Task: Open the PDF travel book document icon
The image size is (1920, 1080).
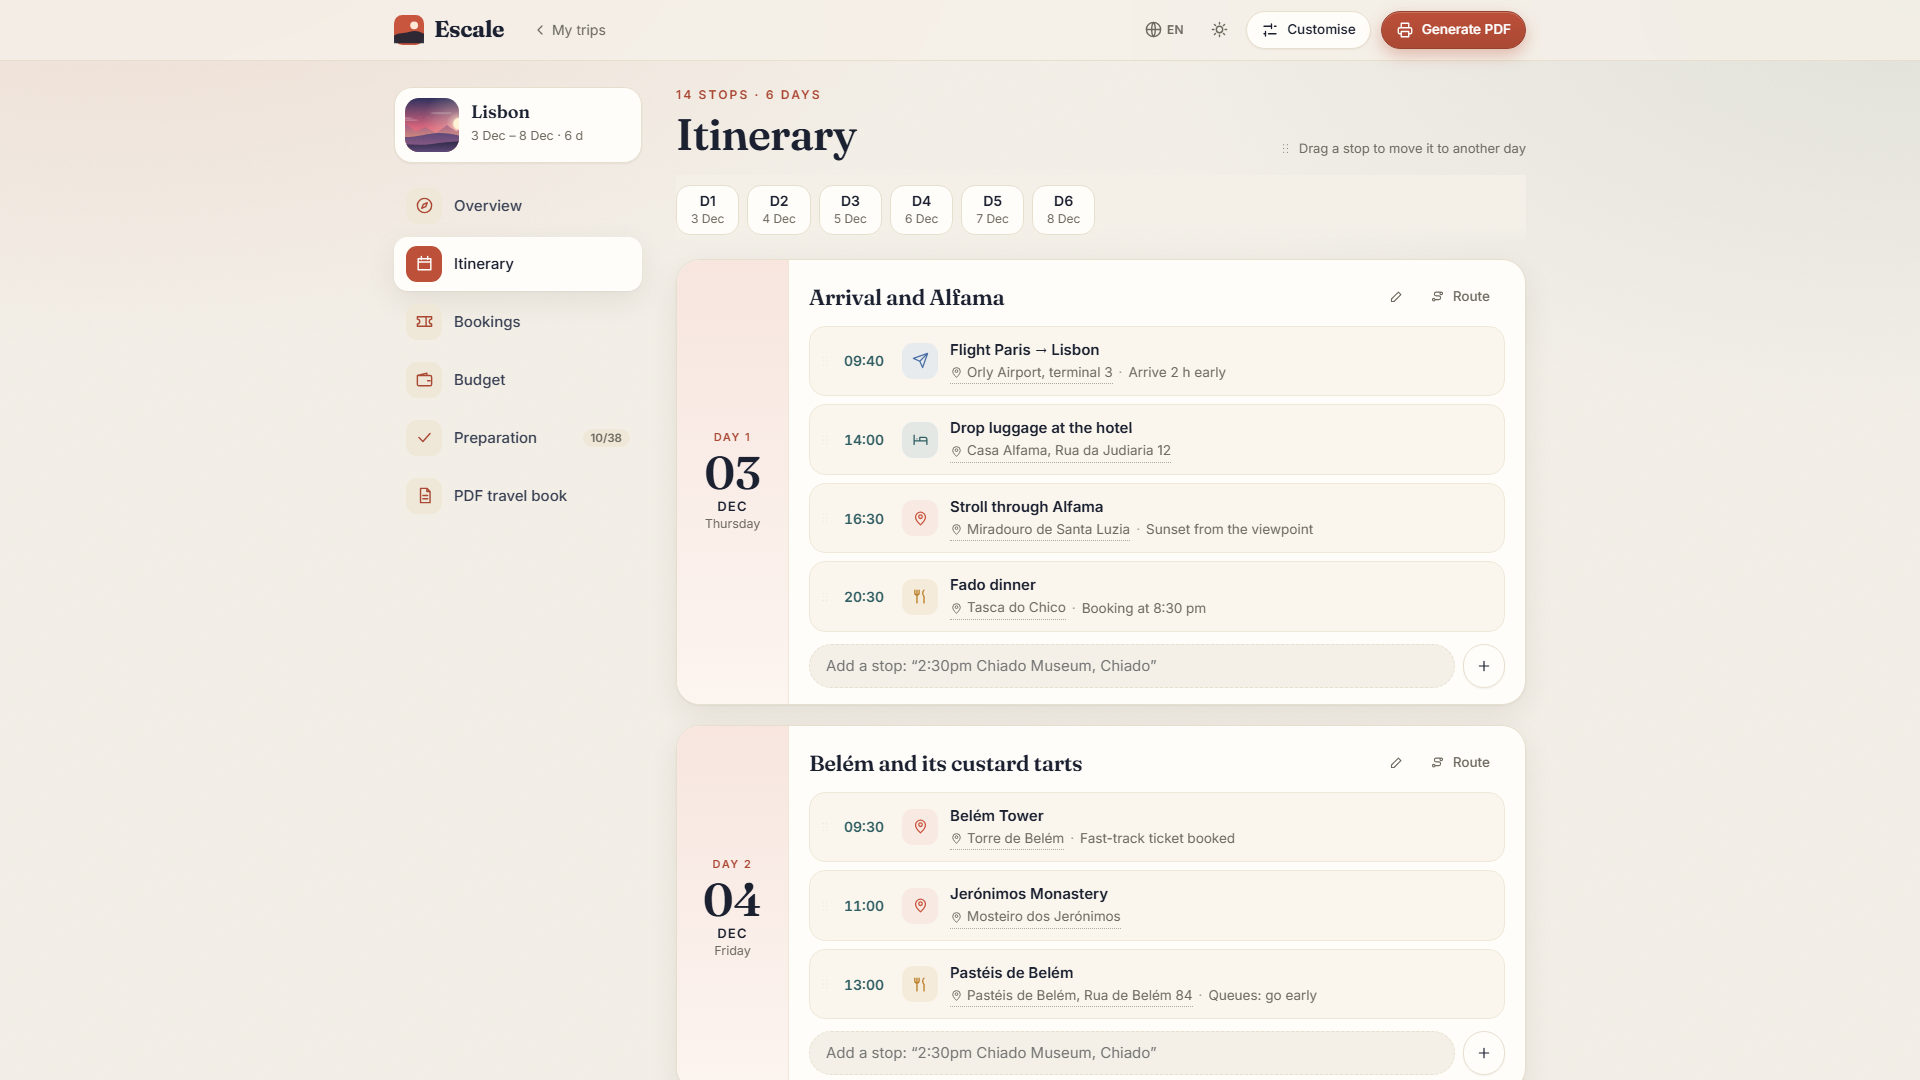Action: (x=424, y=496)
